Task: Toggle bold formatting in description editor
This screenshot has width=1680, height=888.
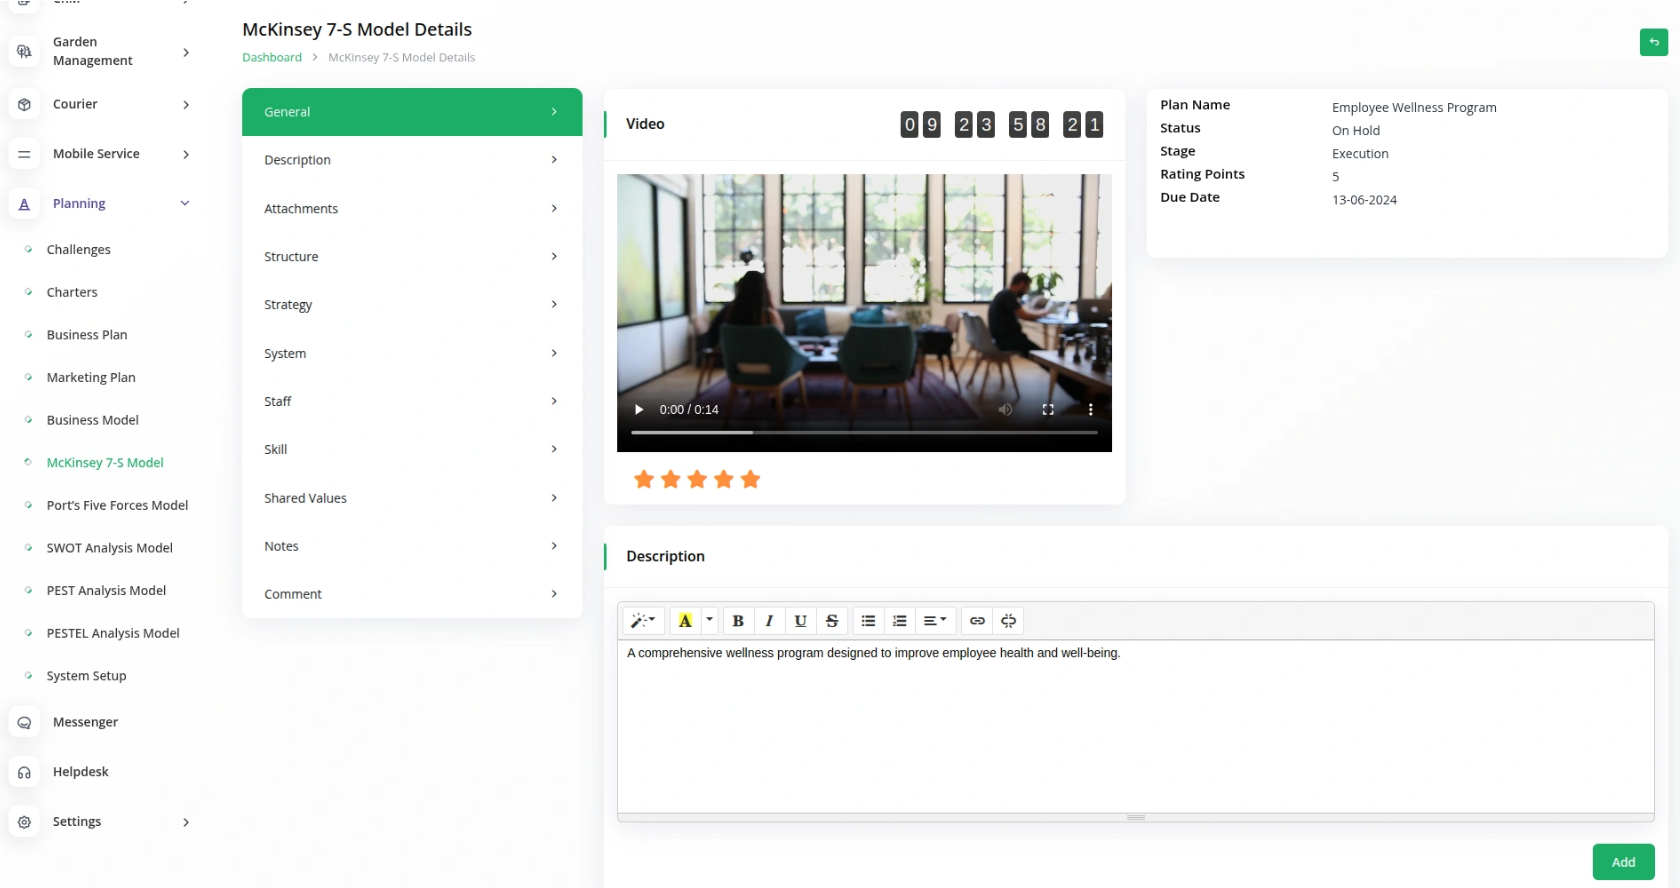Action: (x=738, y=621)
